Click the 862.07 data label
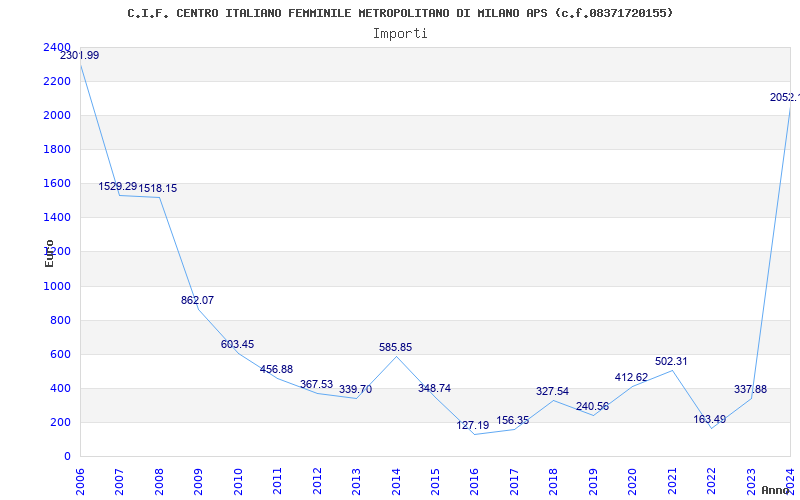The width and height of the screenshot is (800, 500). coord(197,301)
